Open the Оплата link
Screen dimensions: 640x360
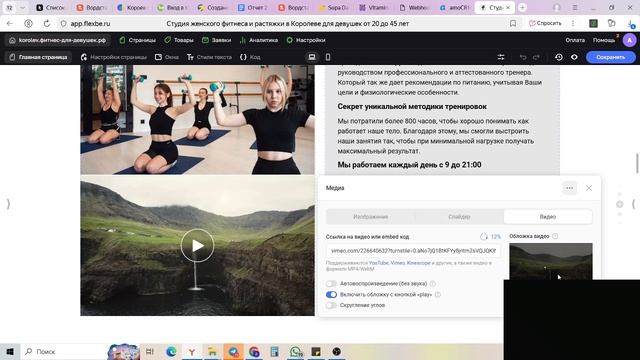coord(575,40)
